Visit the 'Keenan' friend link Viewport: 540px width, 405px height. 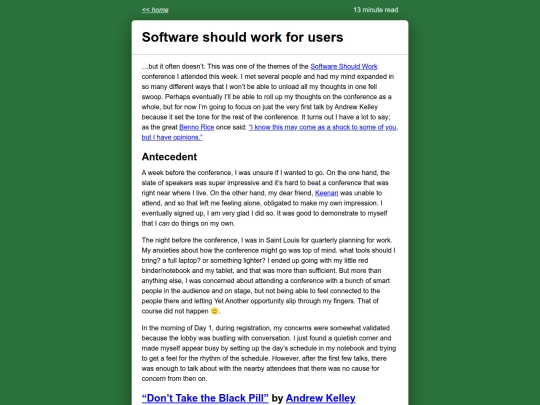[x=326, y=193]
